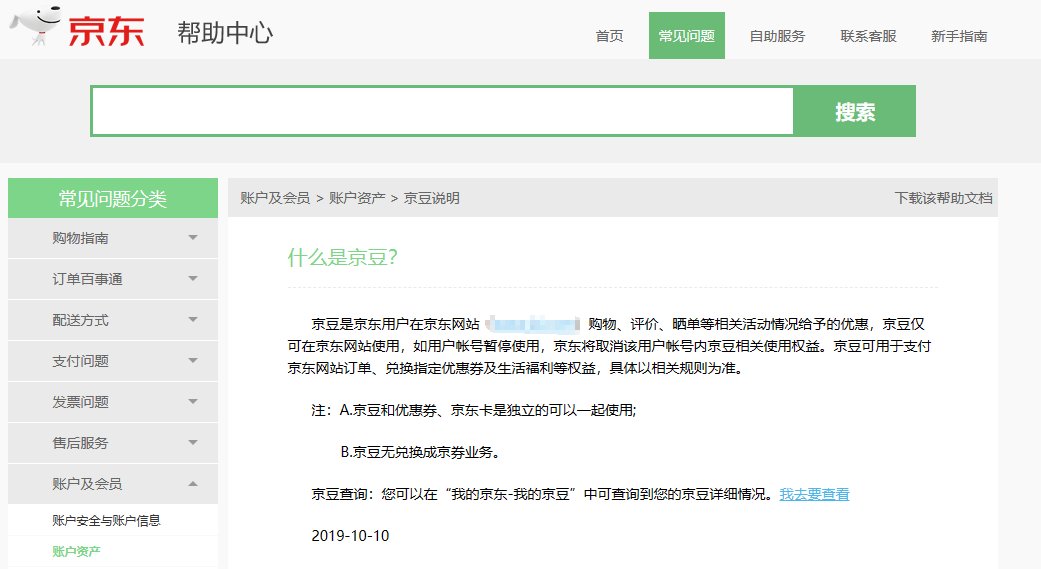Select the 常见问题 nav tab

[686, 36]
